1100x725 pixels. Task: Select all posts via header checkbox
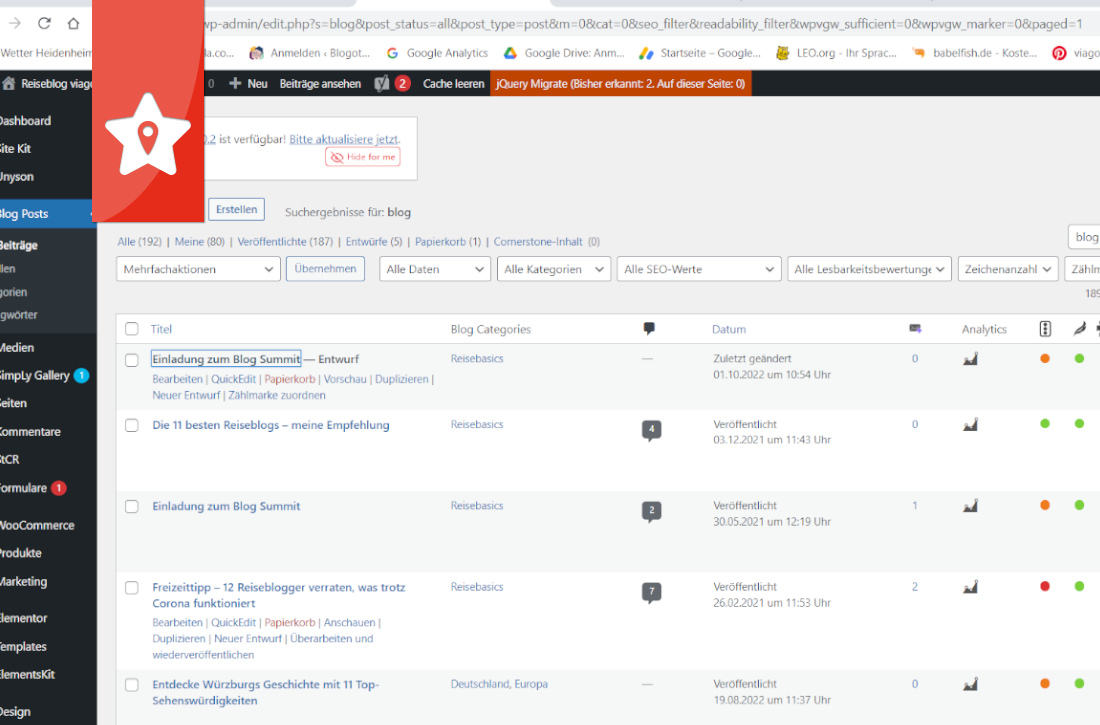131,328
